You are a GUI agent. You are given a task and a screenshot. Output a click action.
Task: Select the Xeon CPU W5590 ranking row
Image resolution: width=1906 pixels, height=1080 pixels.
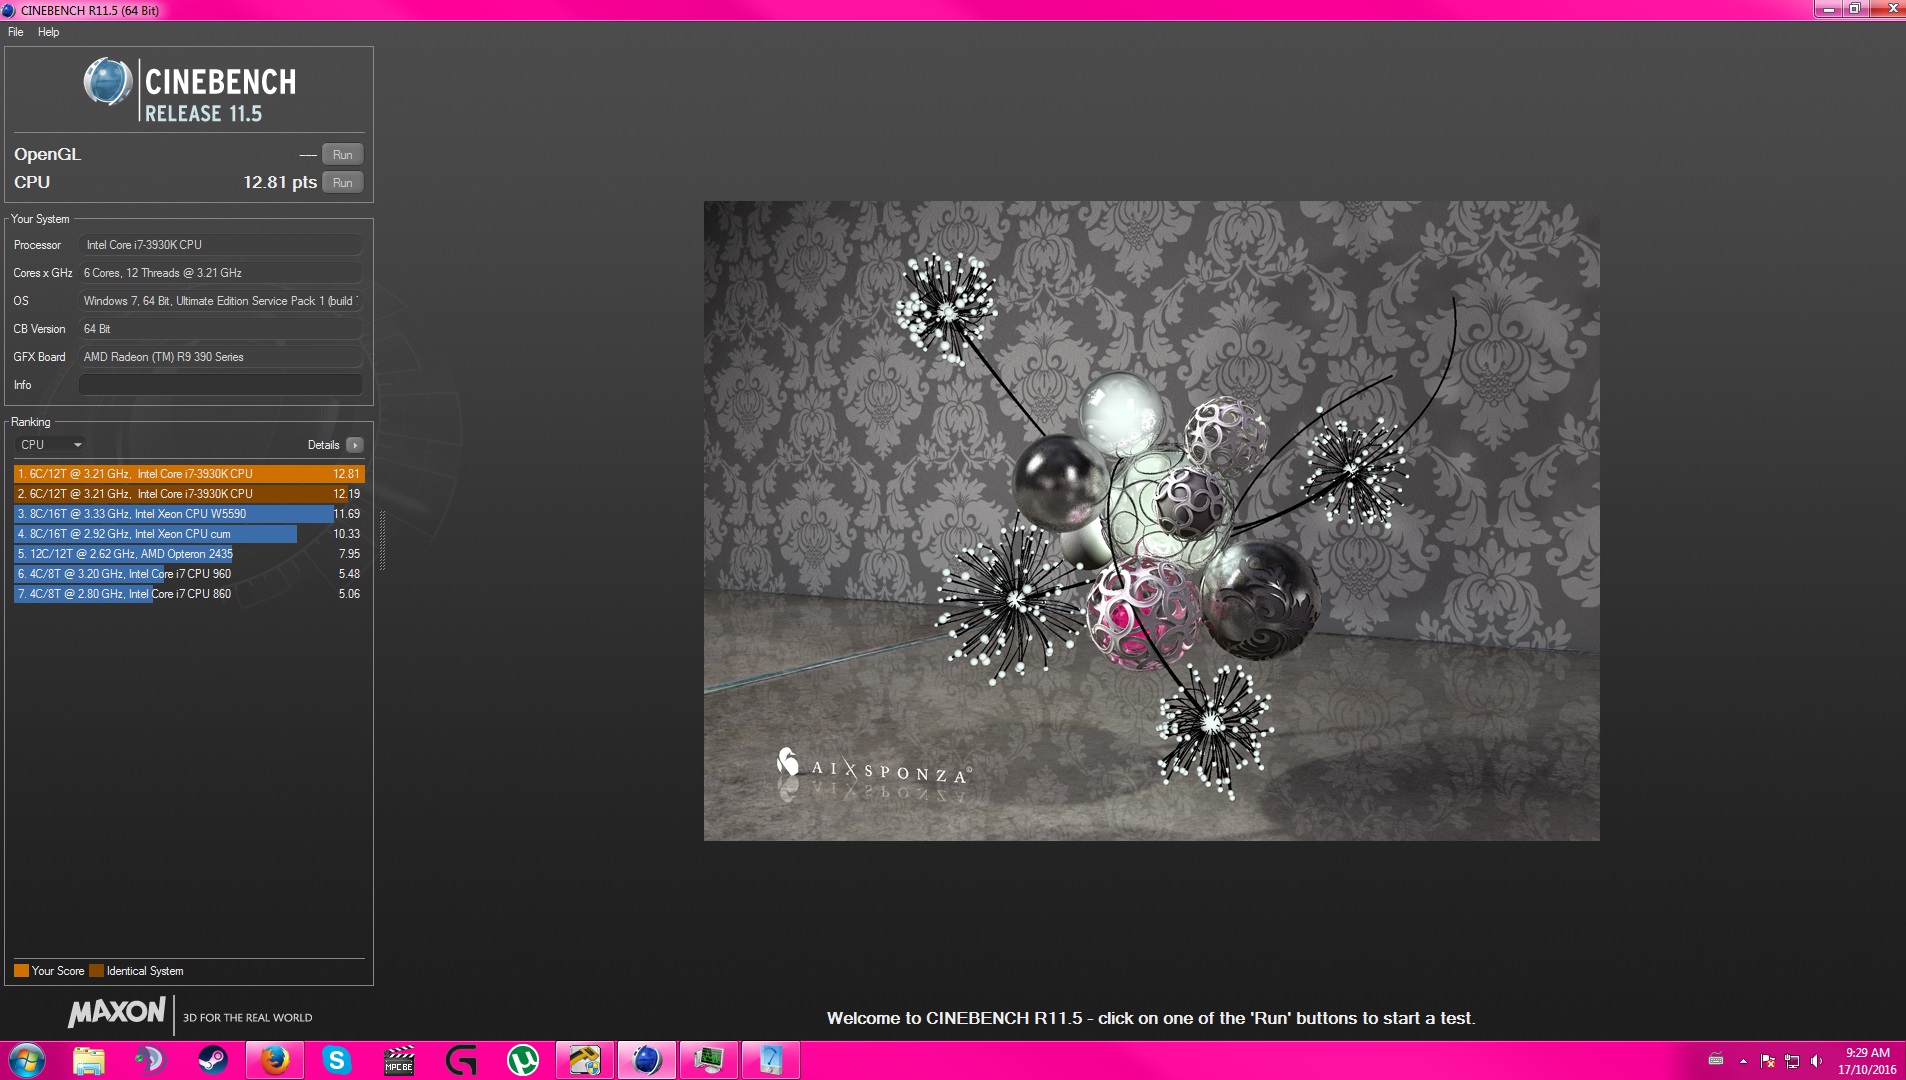189,514
